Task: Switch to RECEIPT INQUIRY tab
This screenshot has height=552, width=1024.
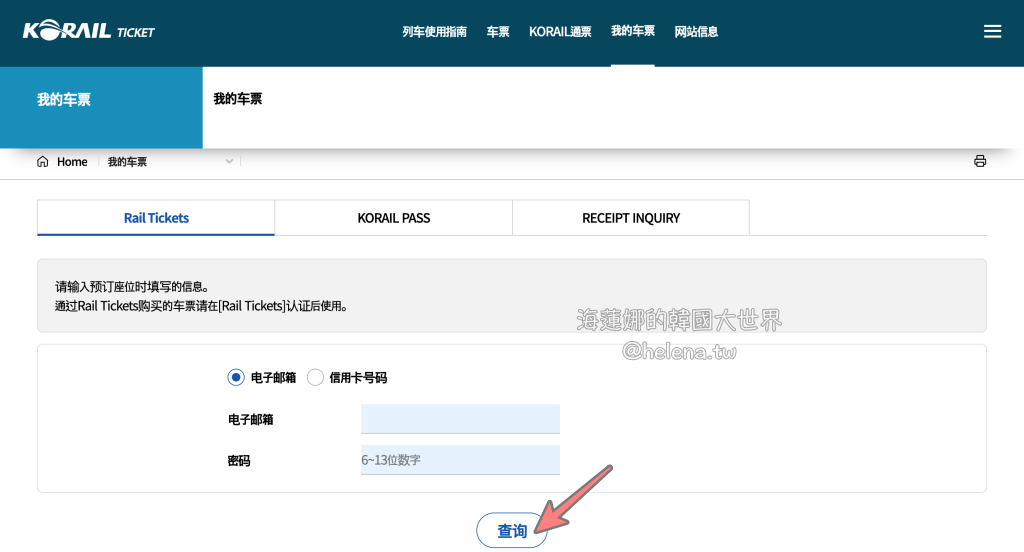Action: (631, 218)
